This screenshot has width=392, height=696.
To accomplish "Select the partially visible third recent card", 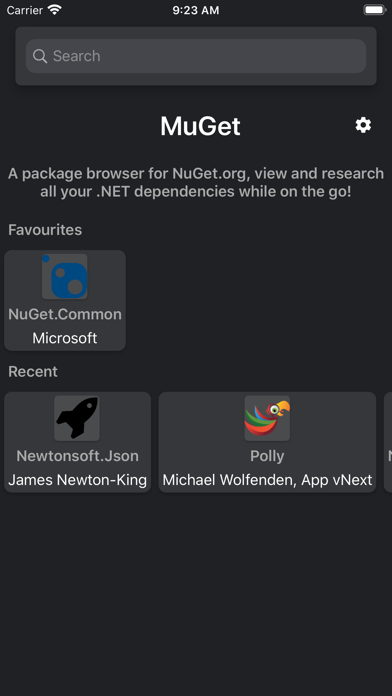I will (388, 442).
